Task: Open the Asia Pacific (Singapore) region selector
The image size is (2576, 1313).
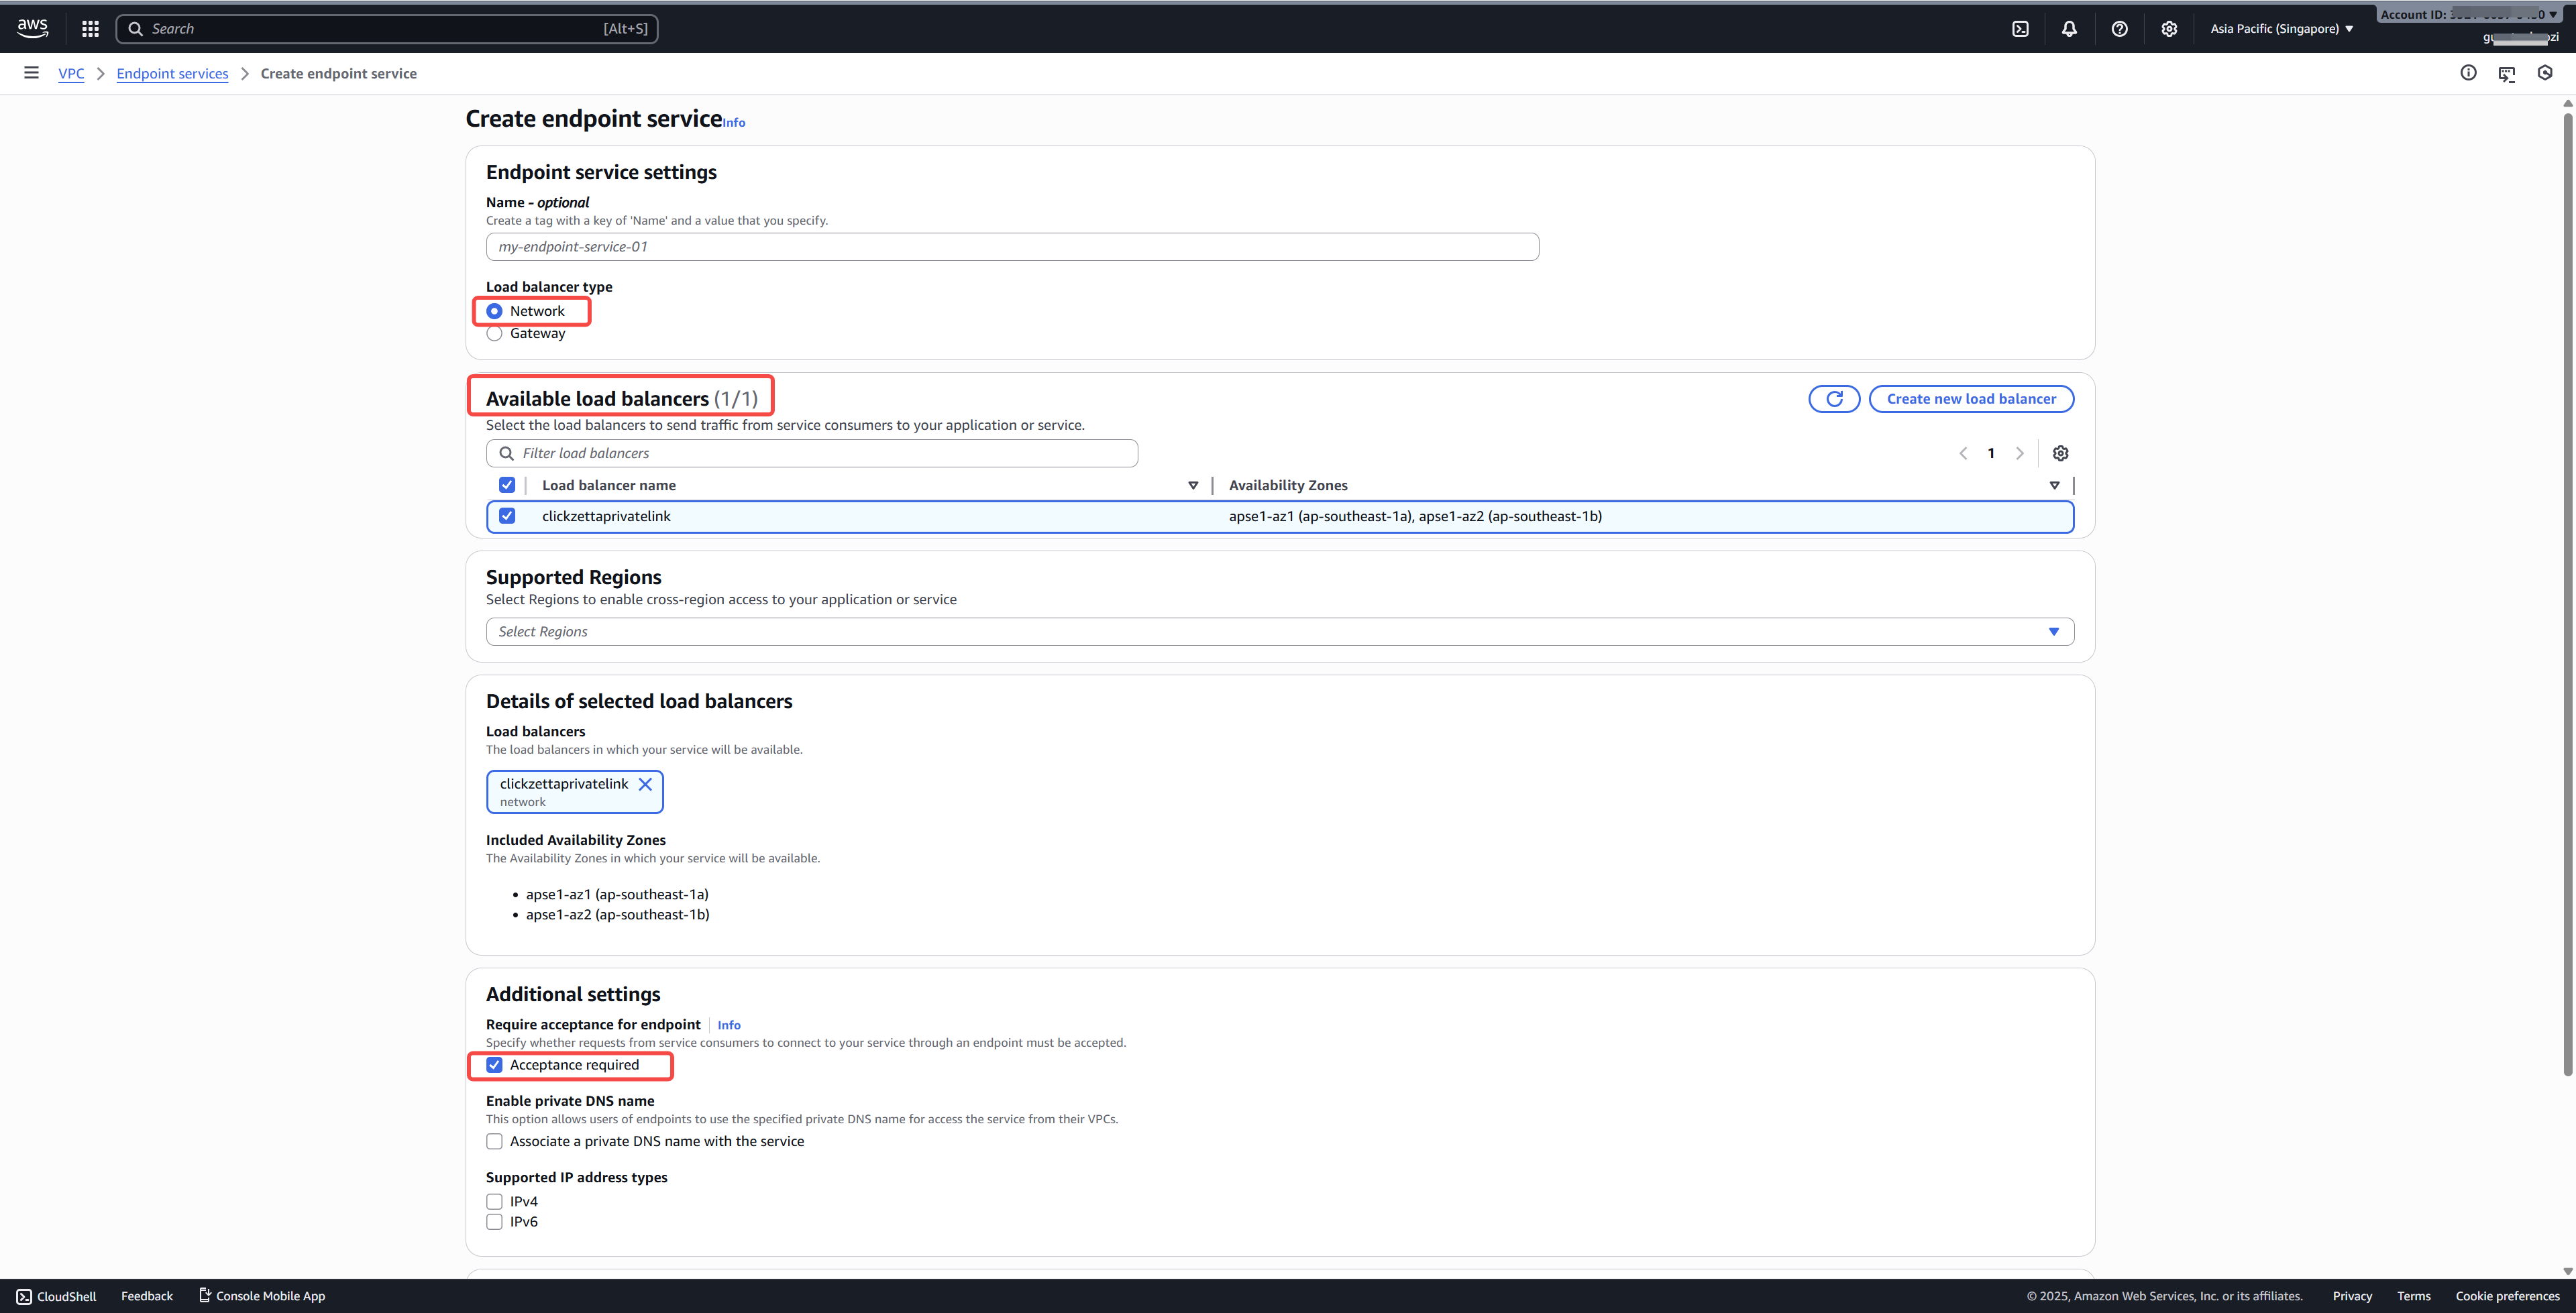Action: point(2280,29)
